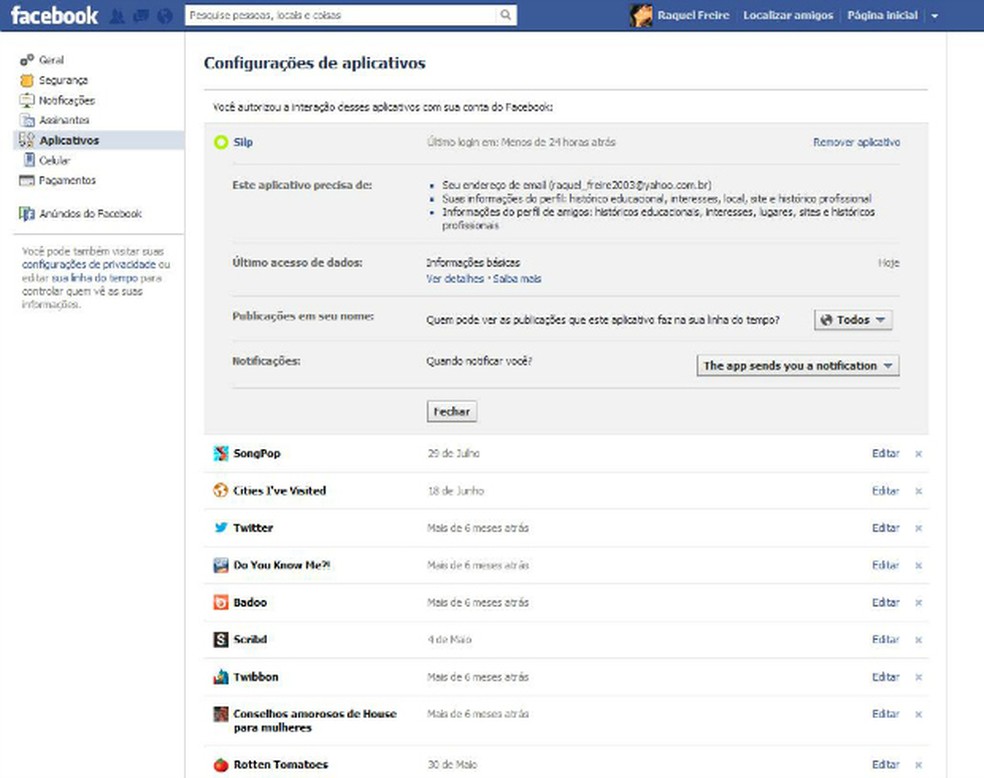Remove SongPop with its X button
The width and height of the screenshot is (984, 778).
[918, 454]
